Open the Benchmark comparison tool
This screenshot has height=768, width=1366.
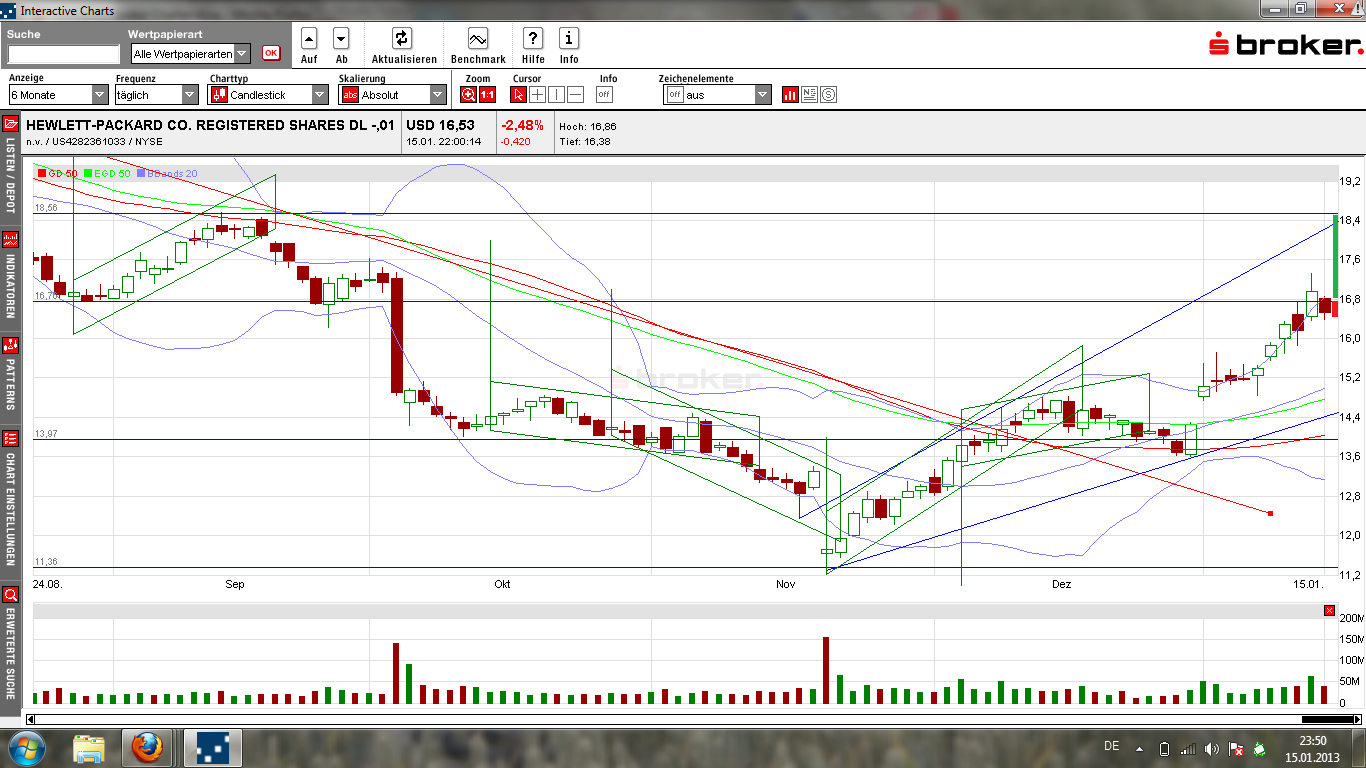tap(478, 39)
